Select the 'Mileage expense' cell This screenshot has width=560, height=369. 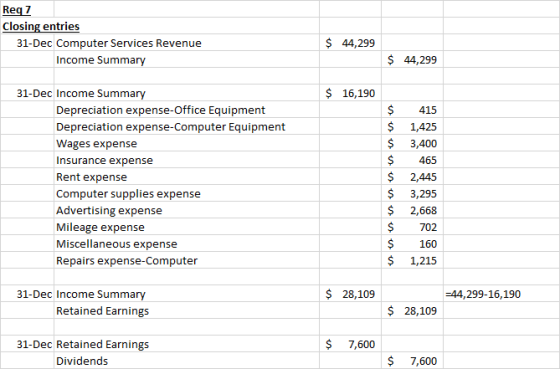point(187,227)
